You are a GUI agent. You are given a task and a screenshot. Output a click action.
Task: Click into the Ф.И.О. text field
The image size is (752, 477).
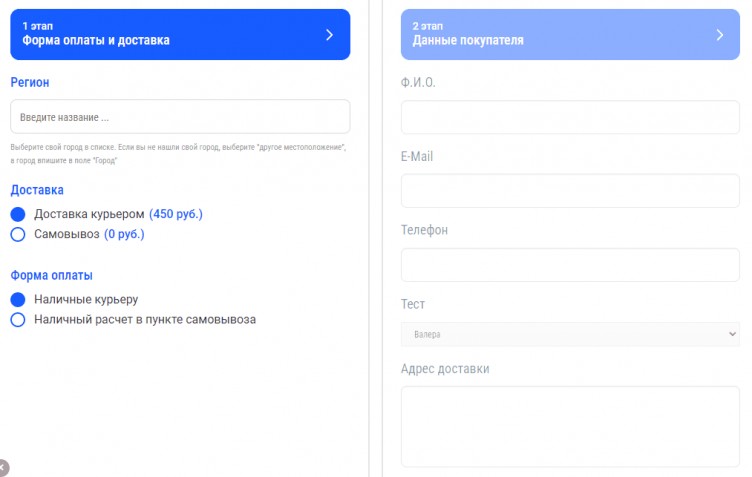point(570,117)
